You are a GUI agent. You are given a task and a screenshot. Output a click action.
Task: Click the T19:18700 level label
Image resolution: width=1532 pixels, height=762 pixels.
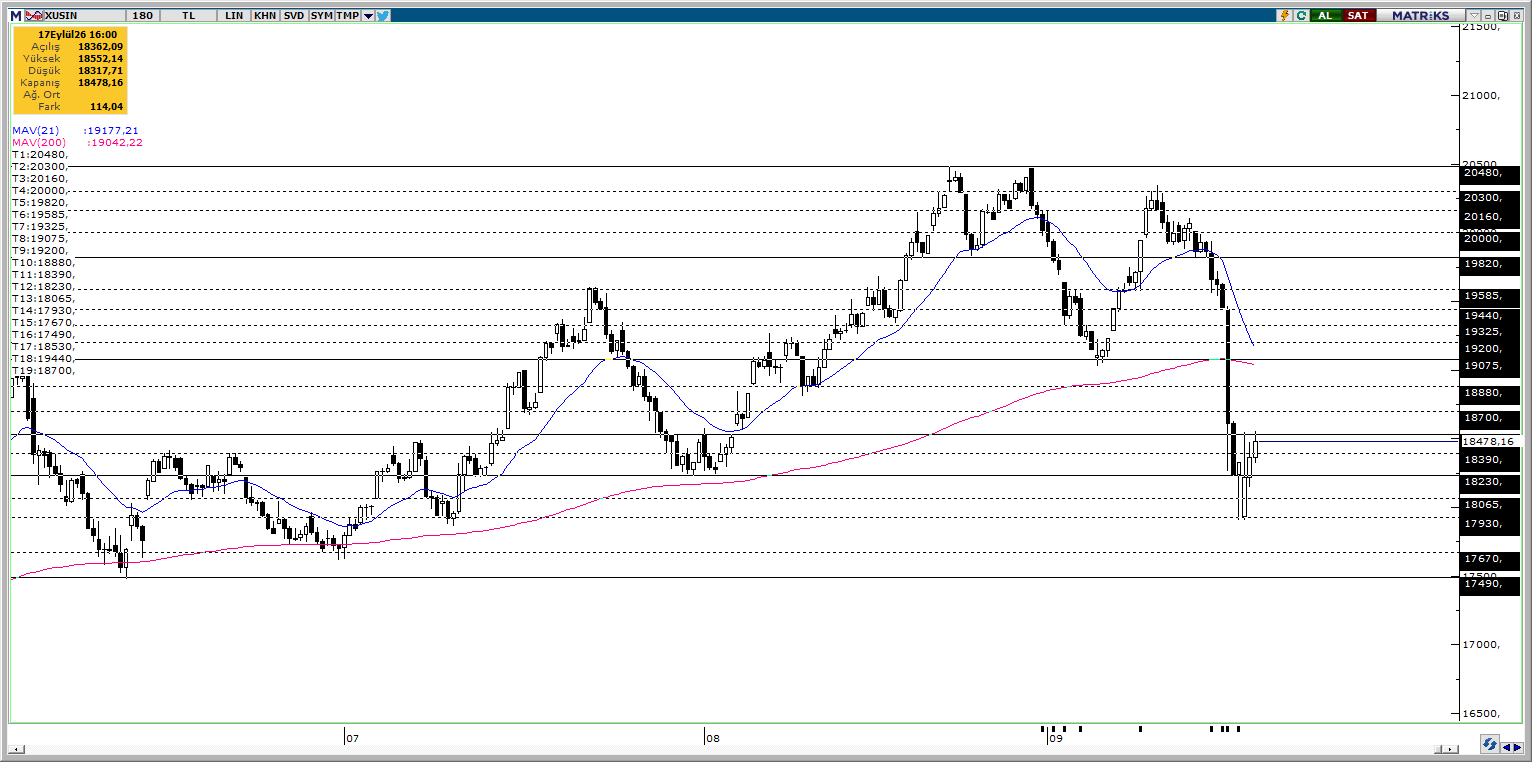(x=43, y=371)
